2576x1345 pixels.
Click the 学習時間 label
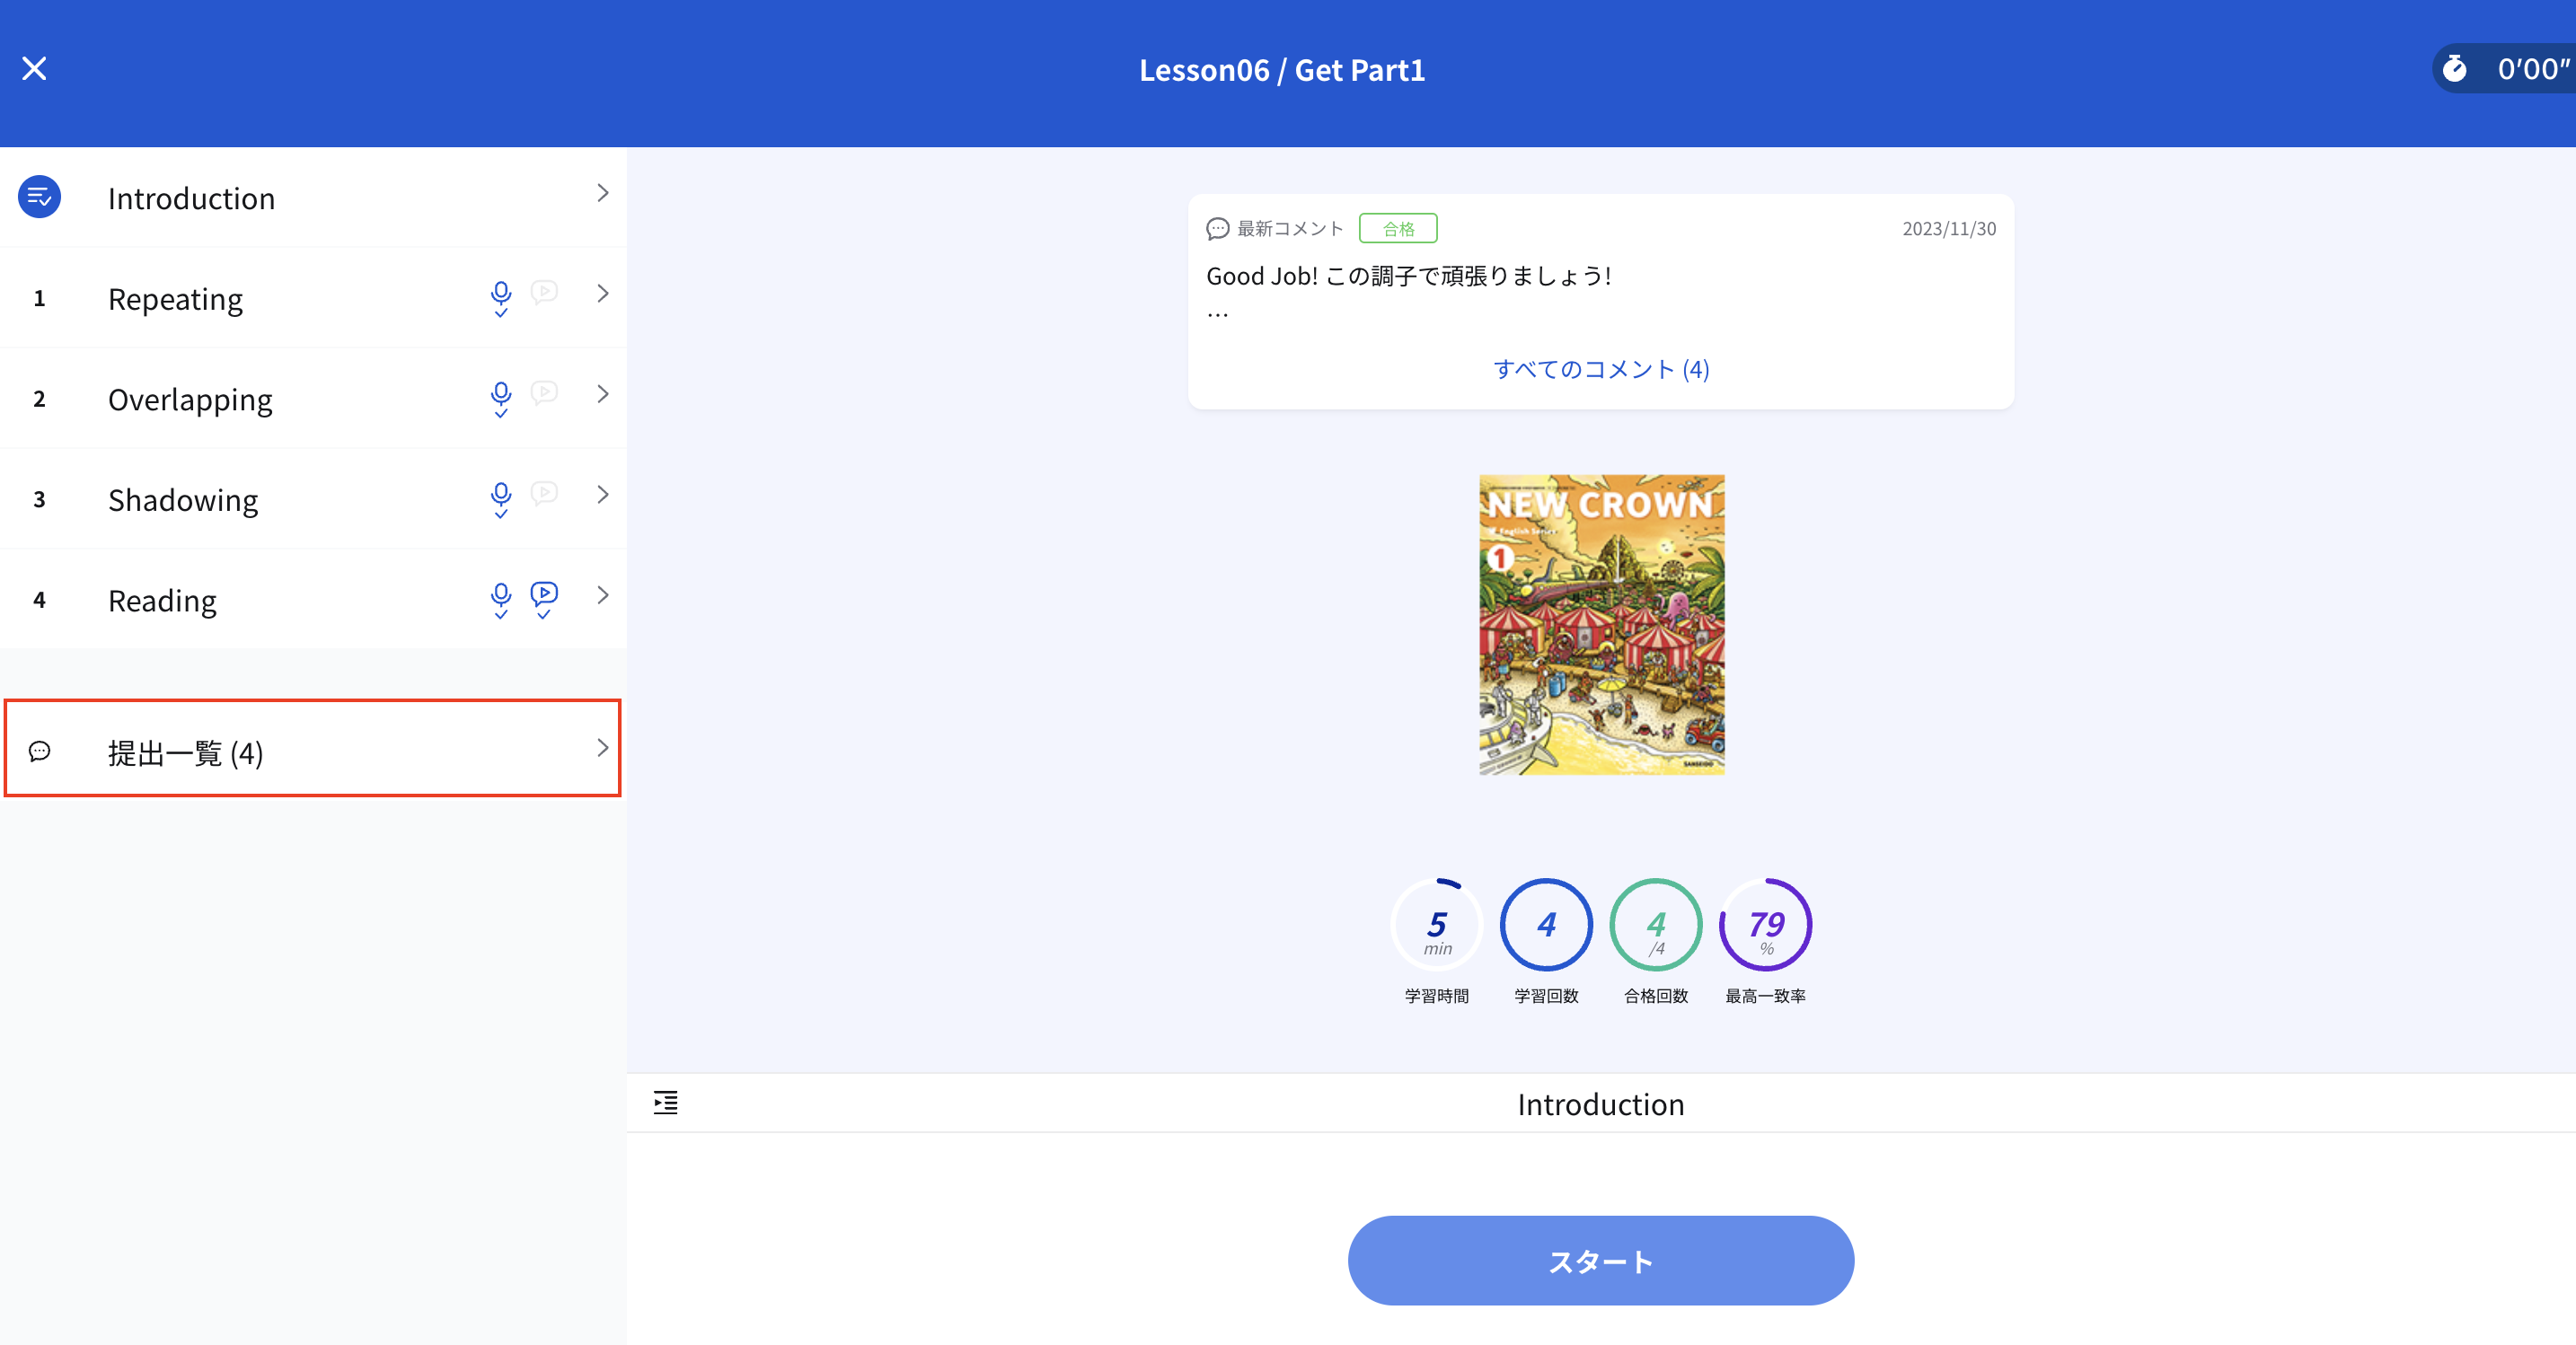click(1437, 996)
